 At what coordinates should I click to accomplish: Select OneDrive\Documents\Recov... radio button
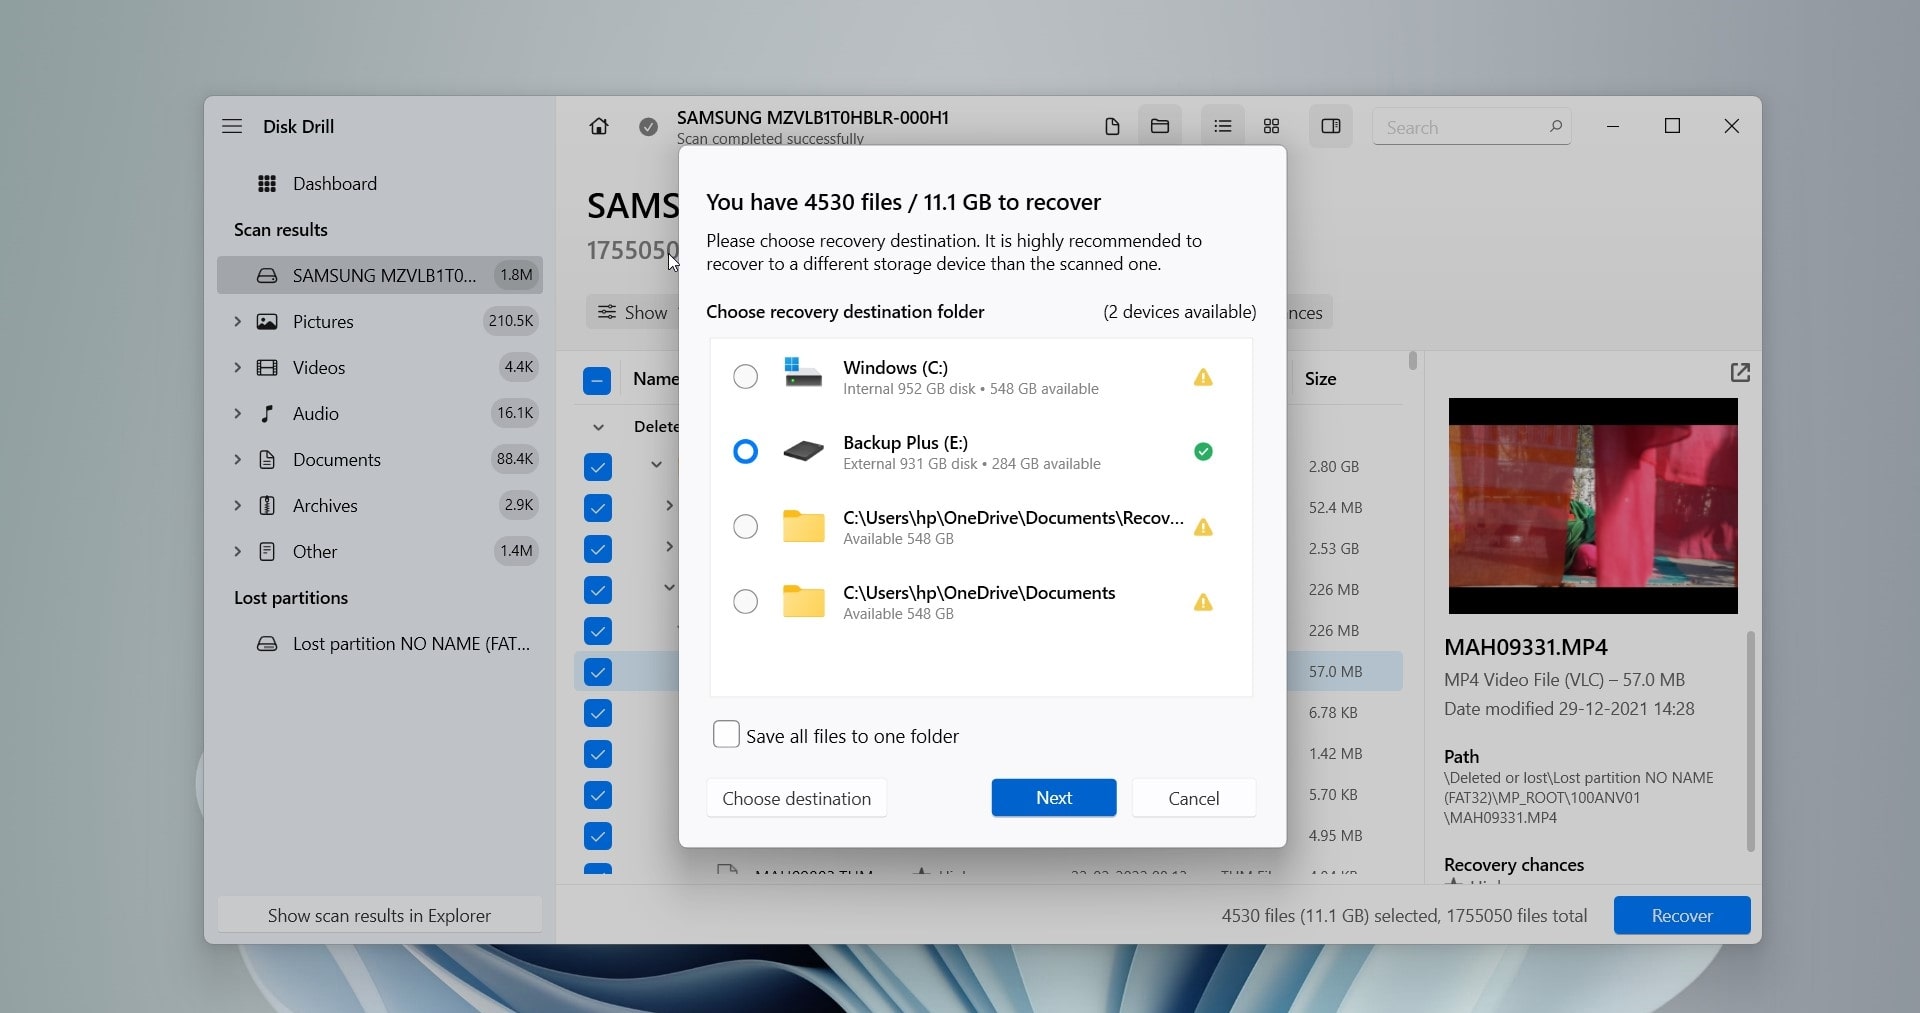[x=745, y=527]
